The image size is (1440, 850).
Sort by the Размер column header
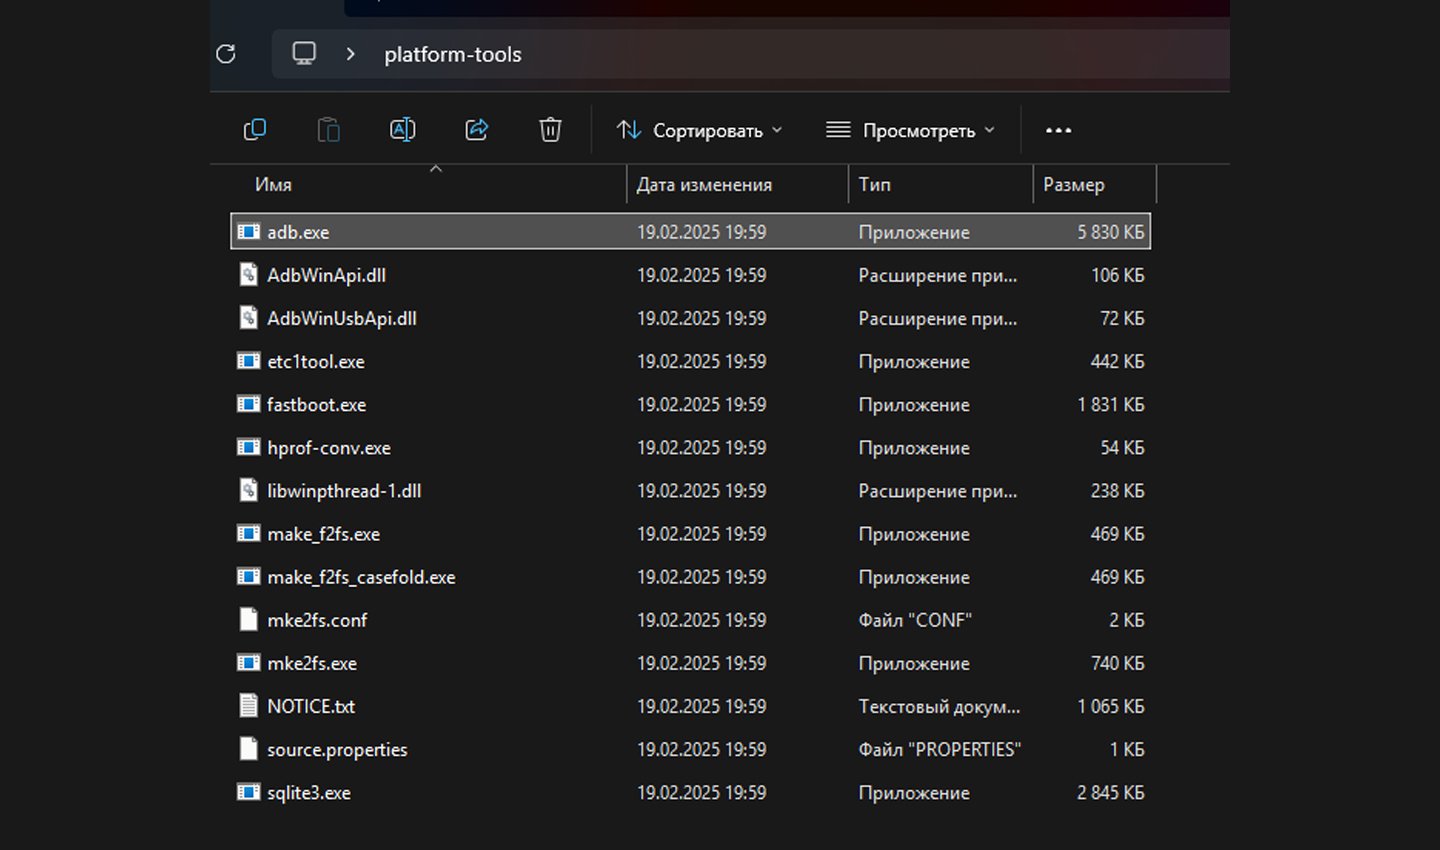[1074, 184]
